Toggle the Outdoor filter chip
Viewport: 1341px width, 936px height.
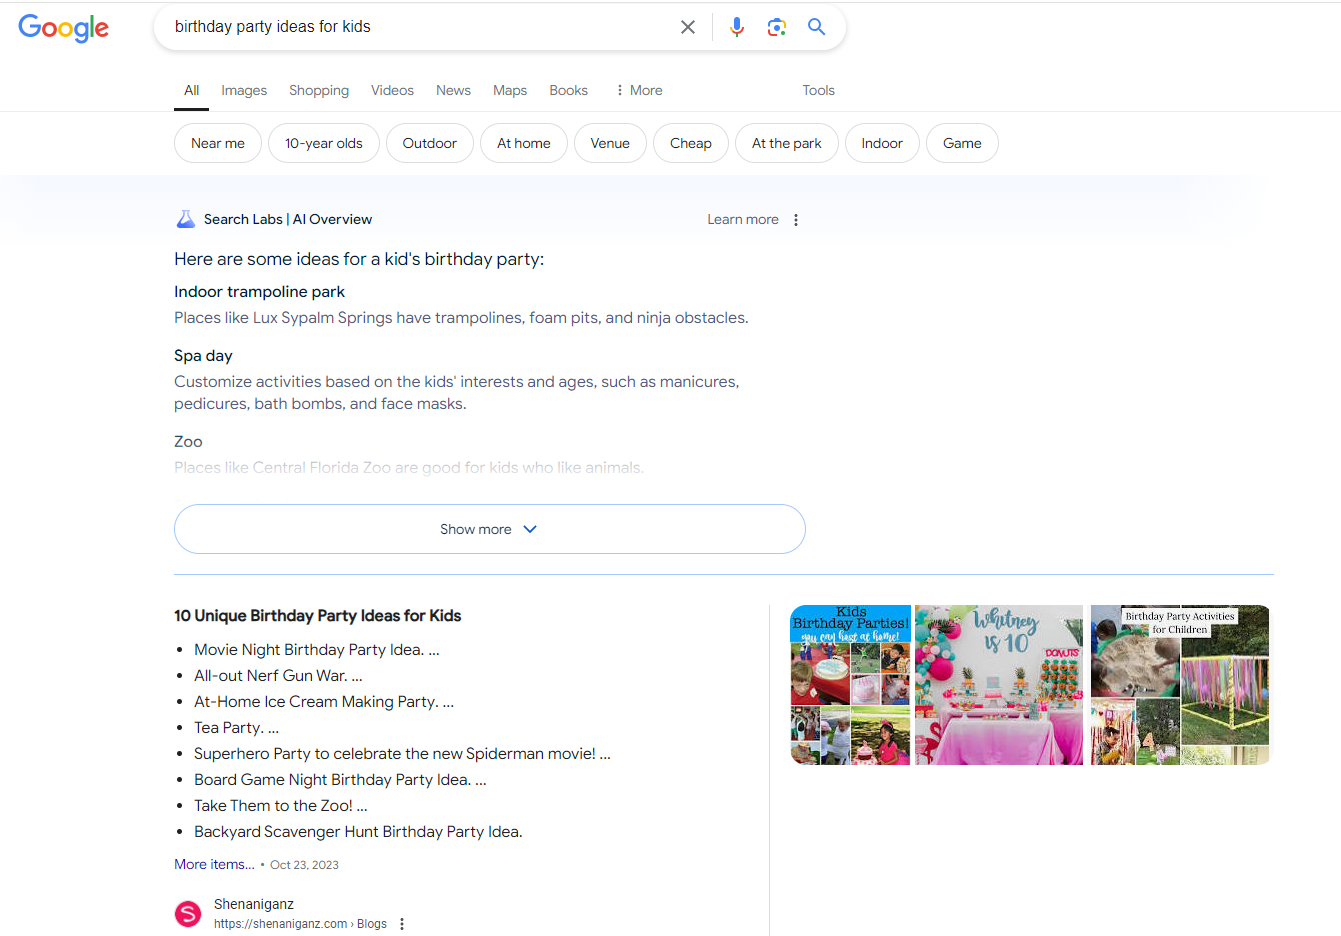coord(429,143)
